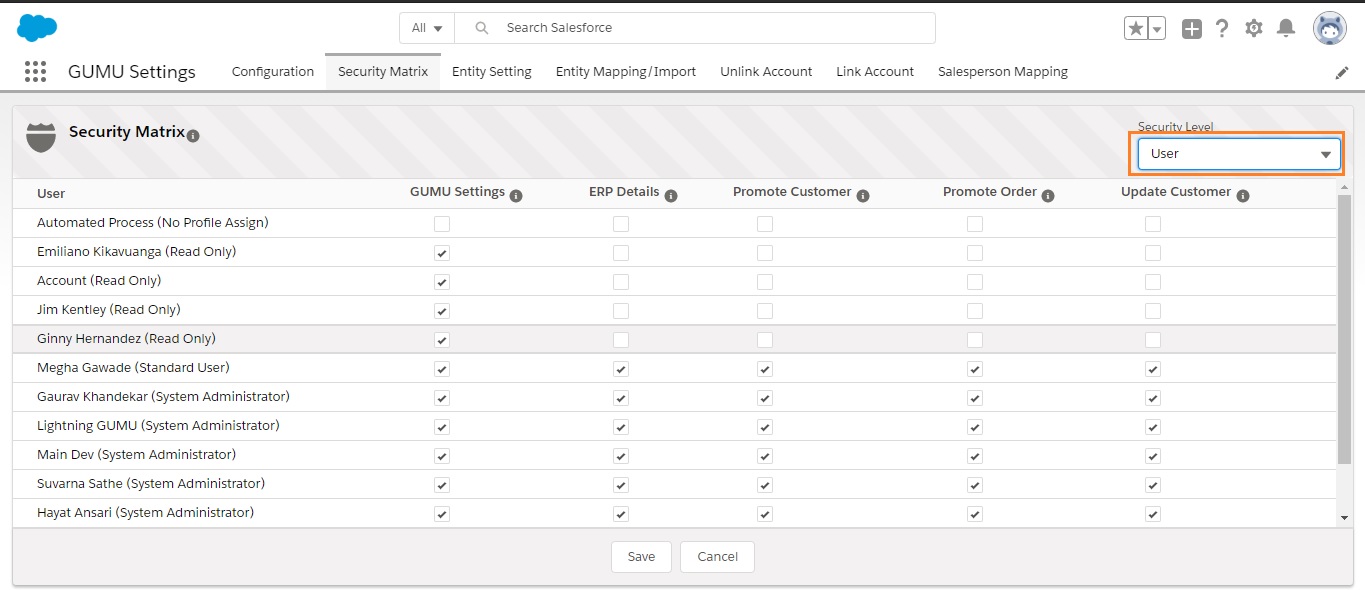Image resolution: width=1365 pixels, height=590 pixels.
Task: Click the search magnifier icon
Action: pyautogui.click(x=482, y=28)
